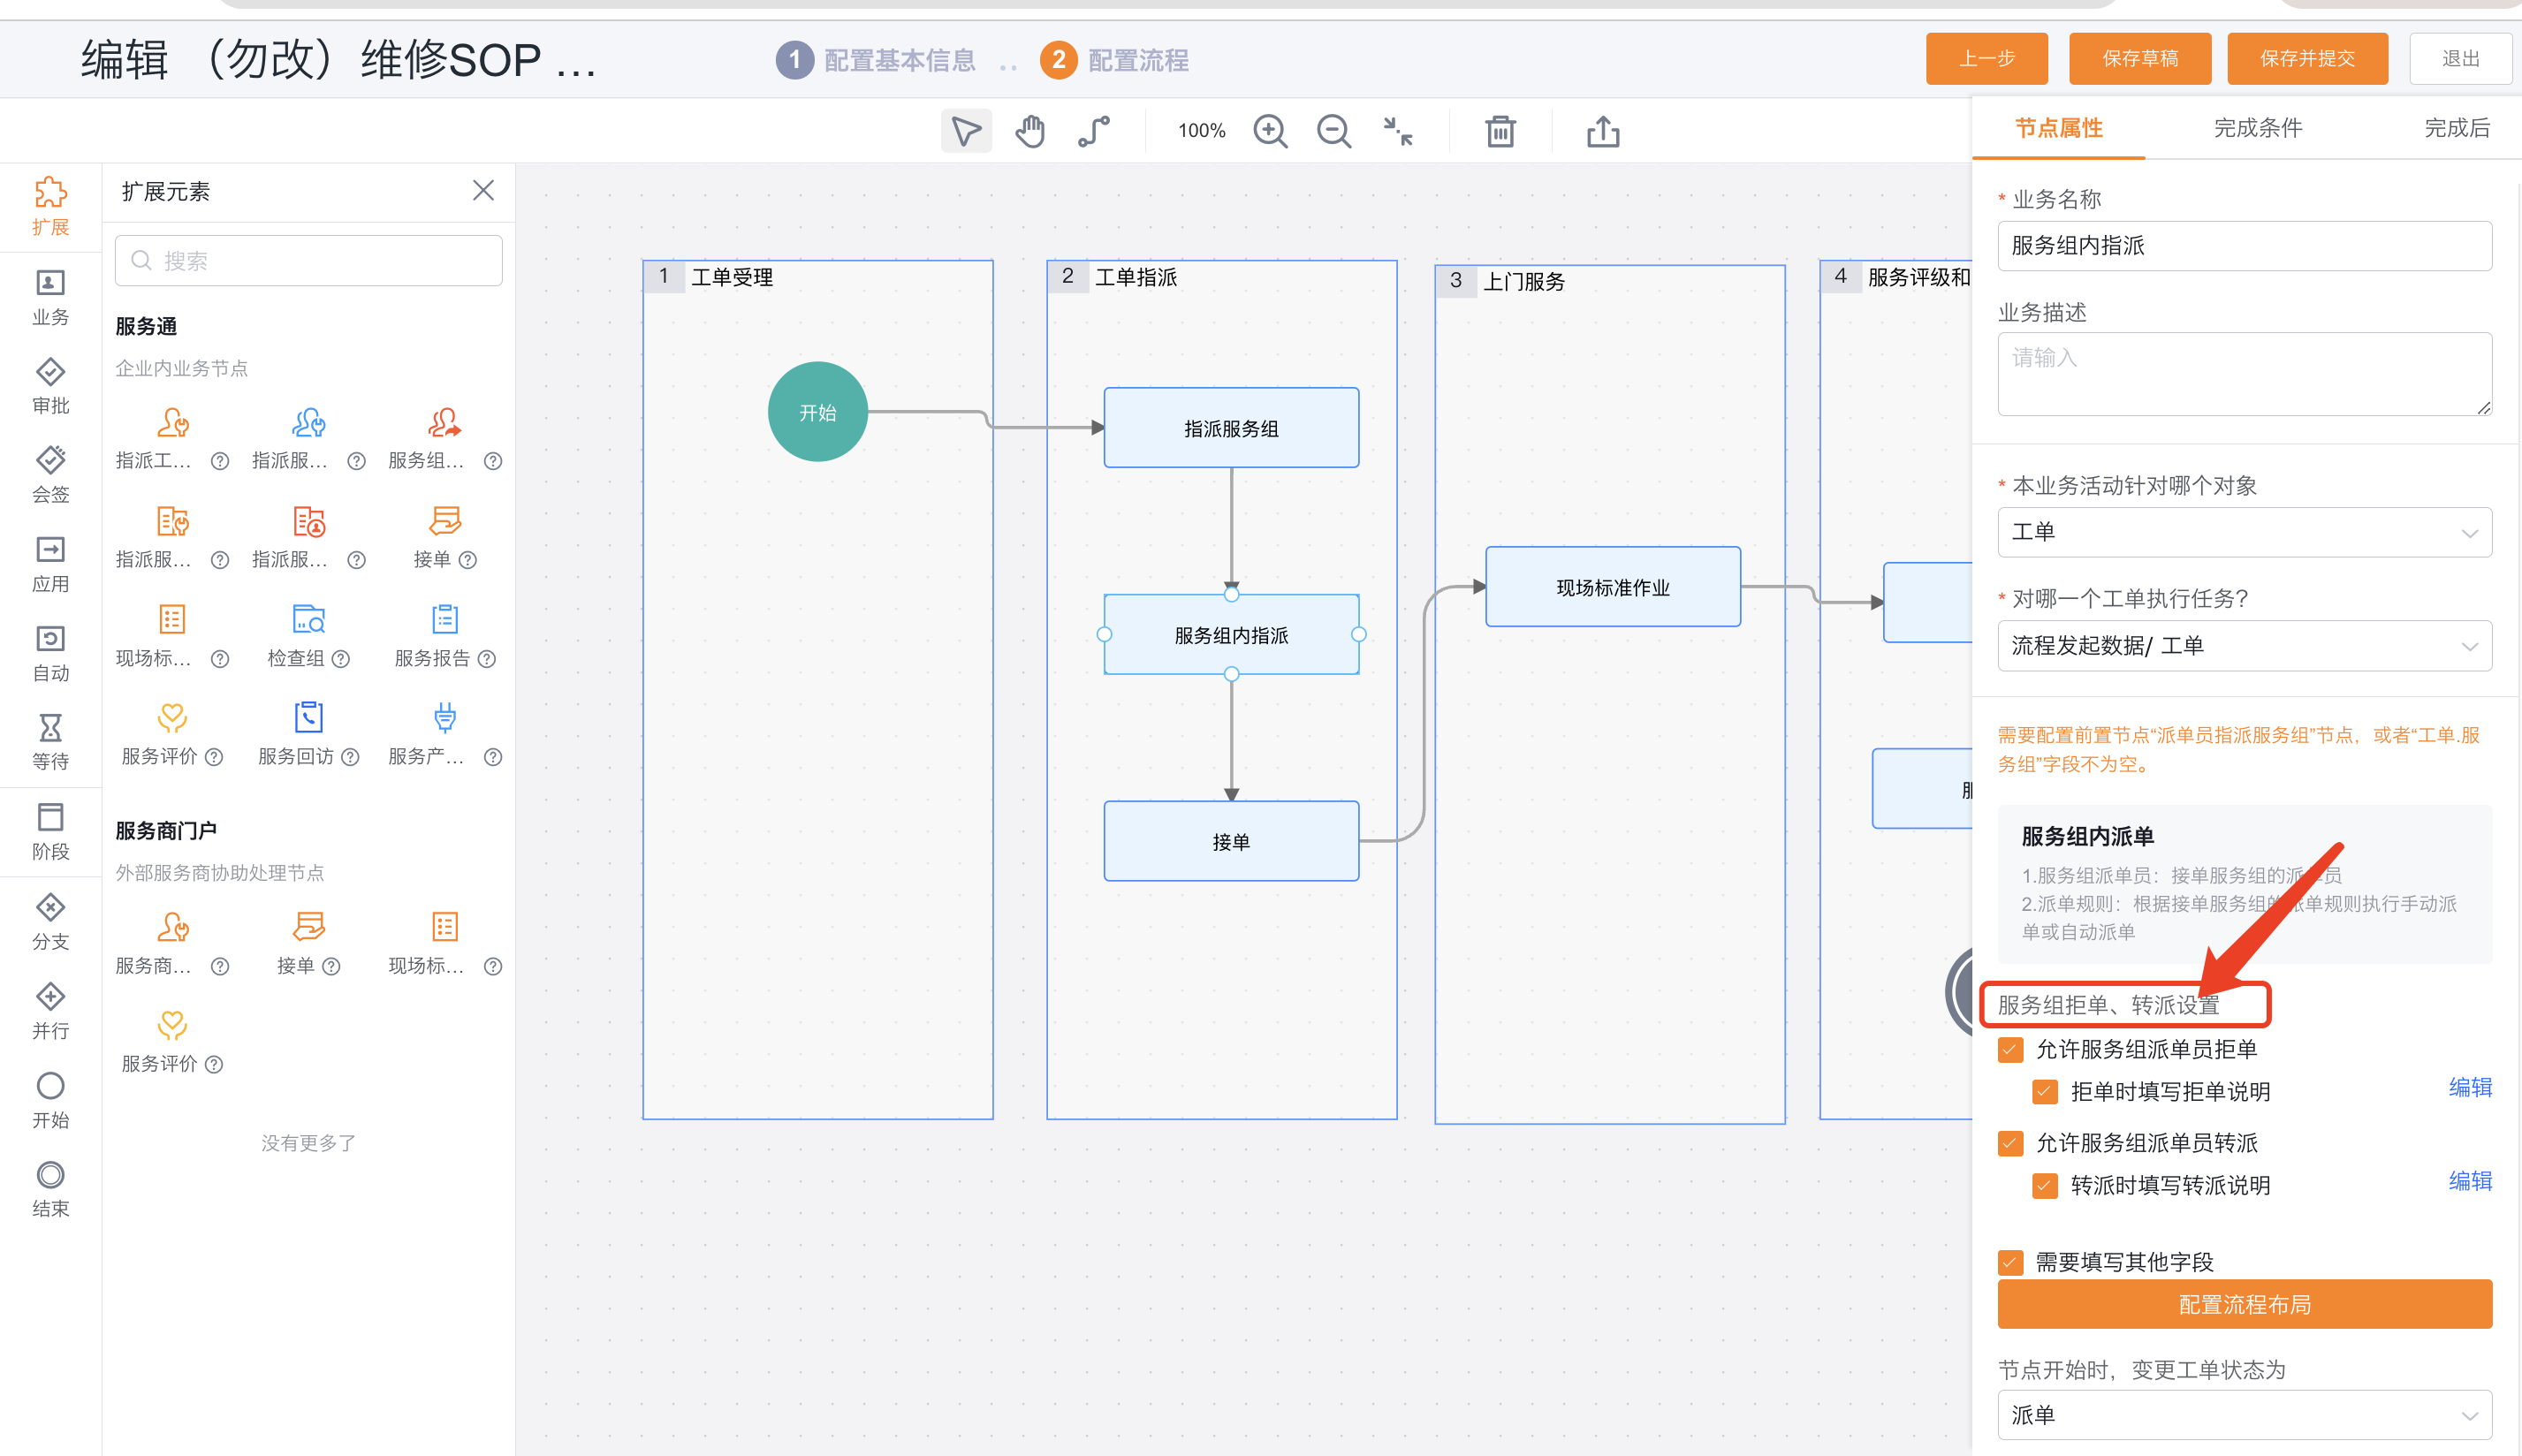Click the trash delete icon
Screen dimensions: 2522x1456
tap(1500, 131)
